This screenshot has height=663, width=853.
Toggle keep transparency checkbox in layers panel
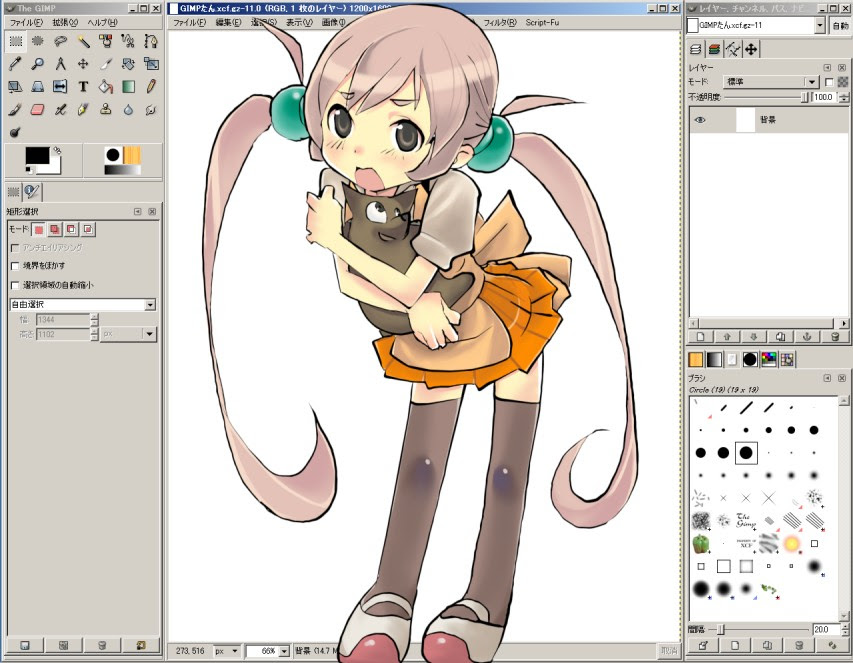[x=829, y=82]
